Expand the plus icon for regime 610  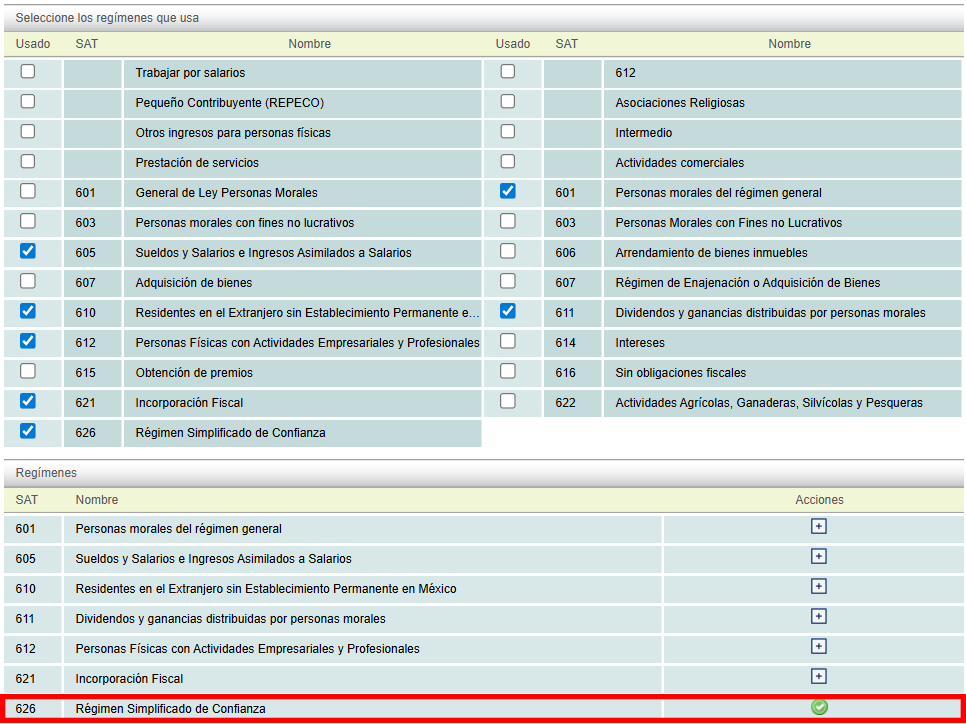(819, 587)
